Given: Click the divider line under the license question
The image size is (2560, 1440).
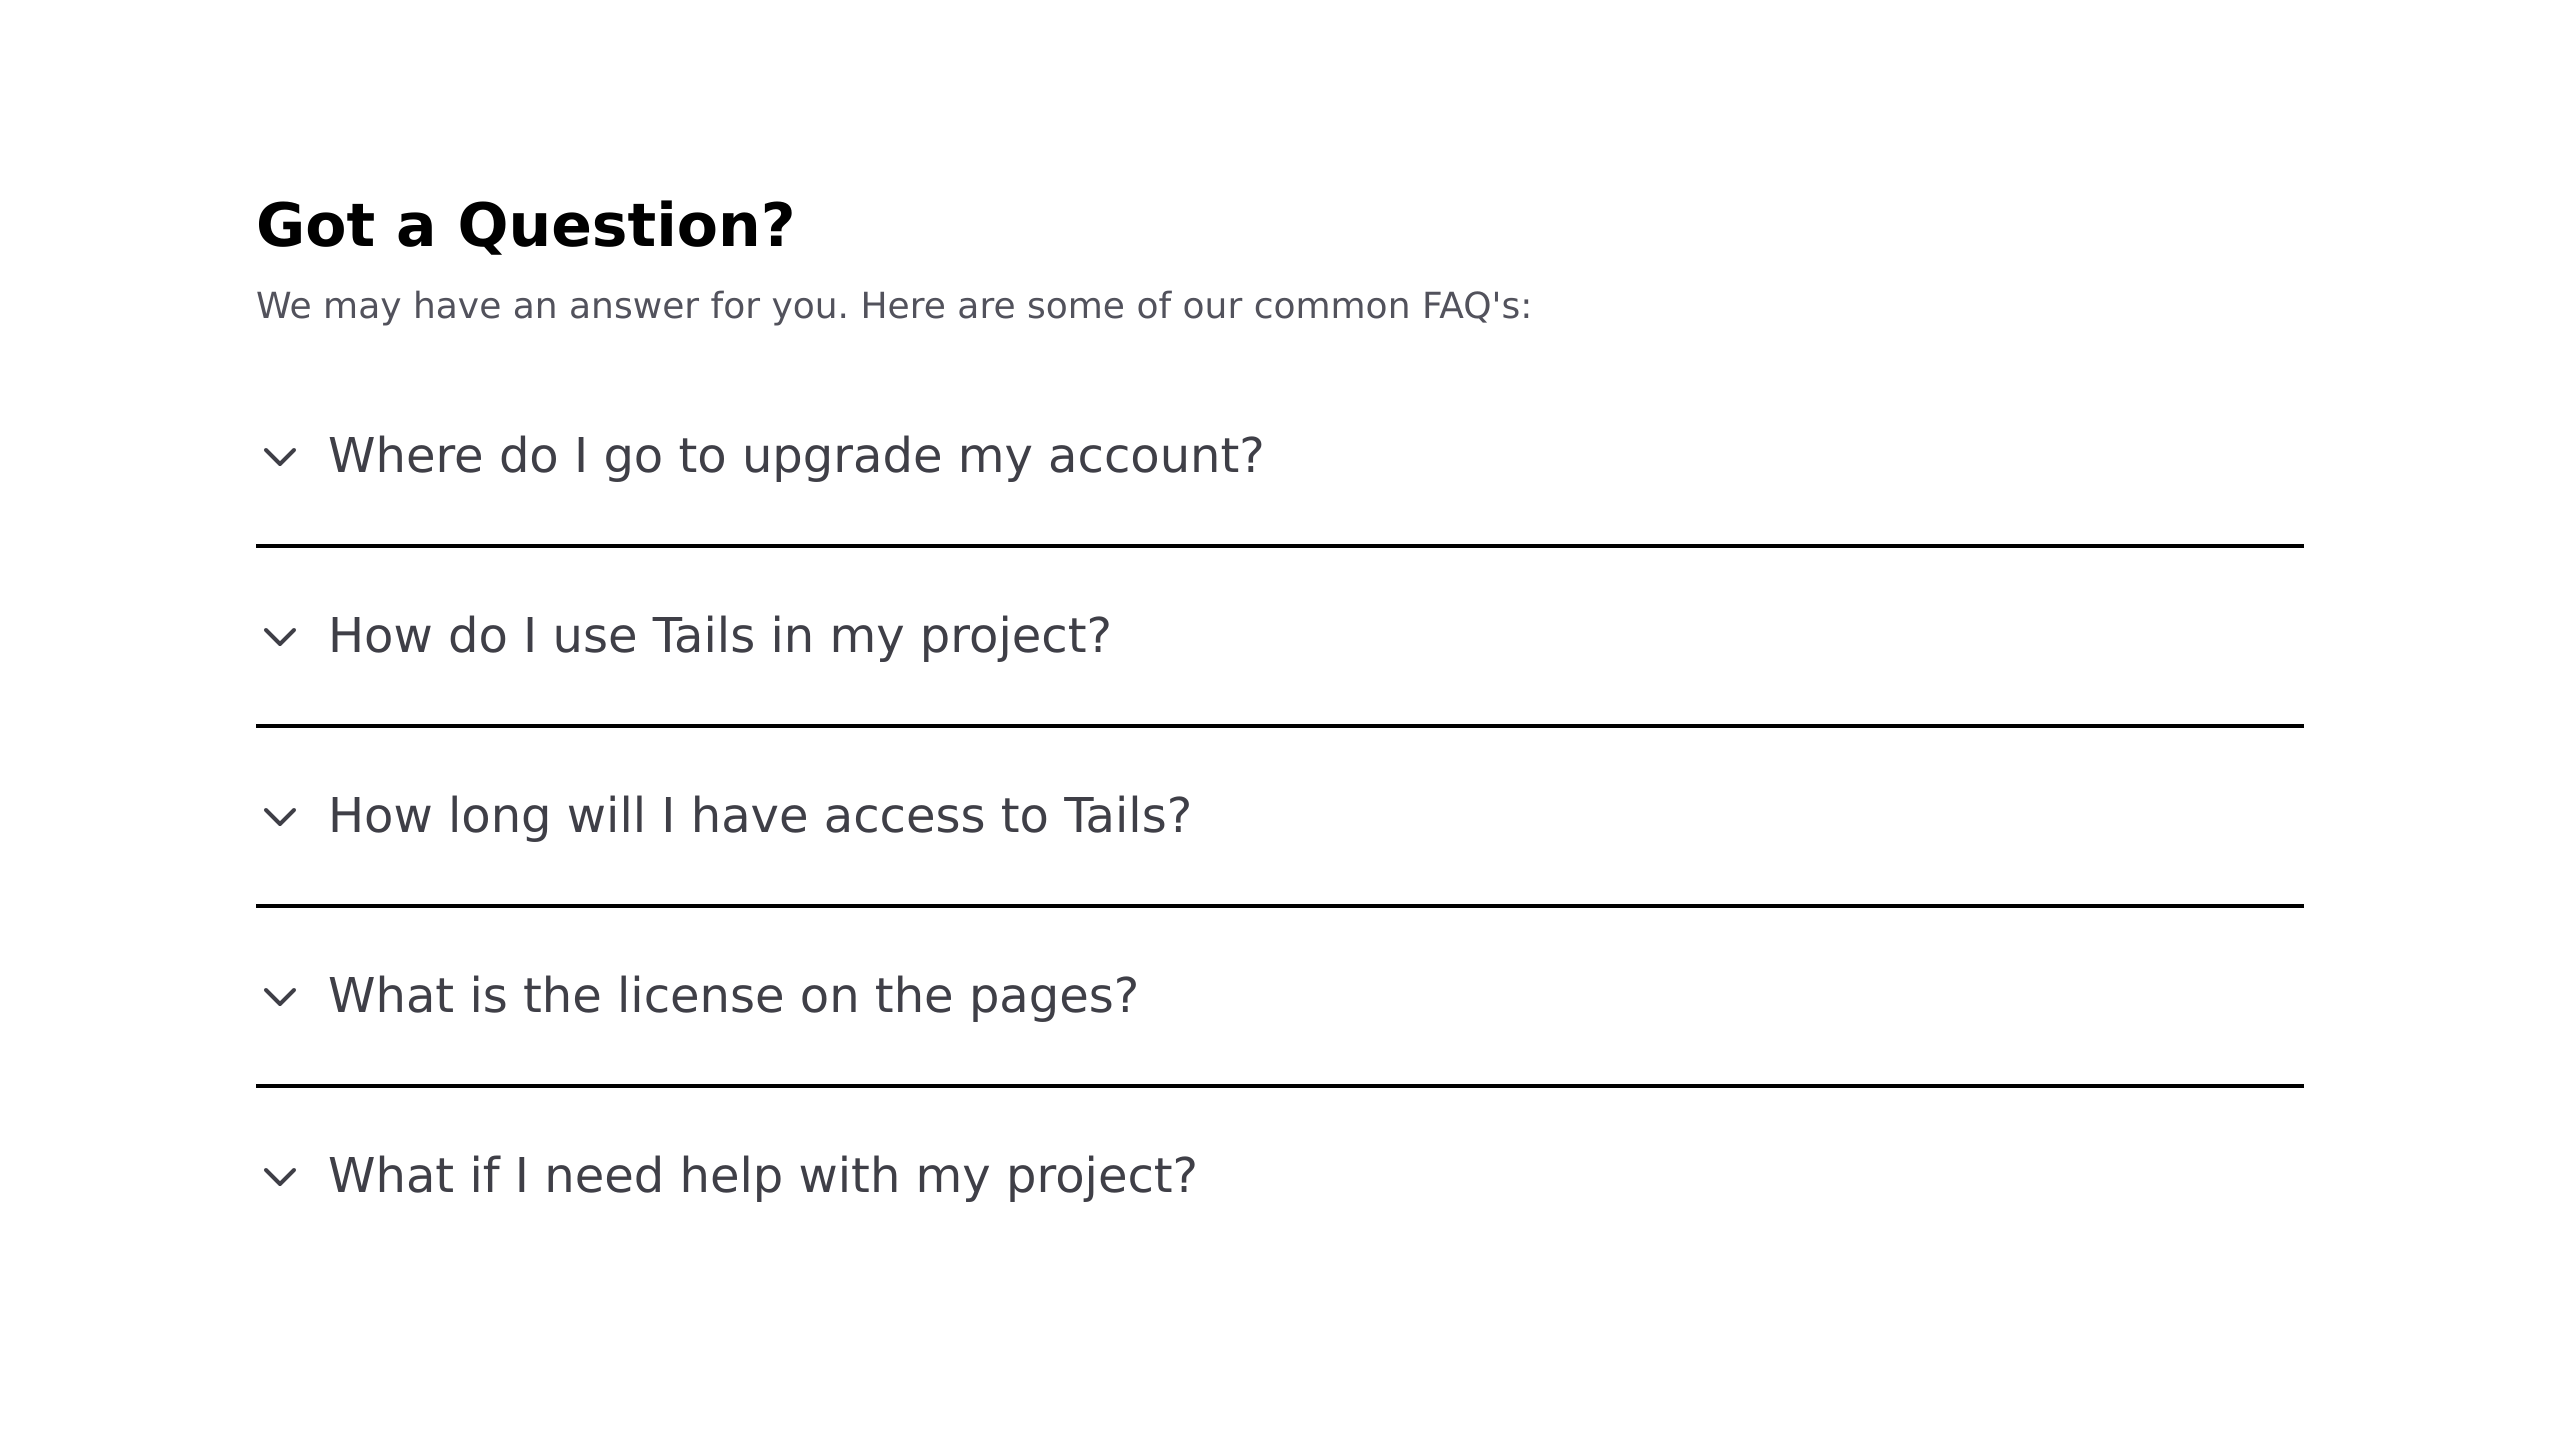Looking at the screenshot, I should pos(1280,1086).
